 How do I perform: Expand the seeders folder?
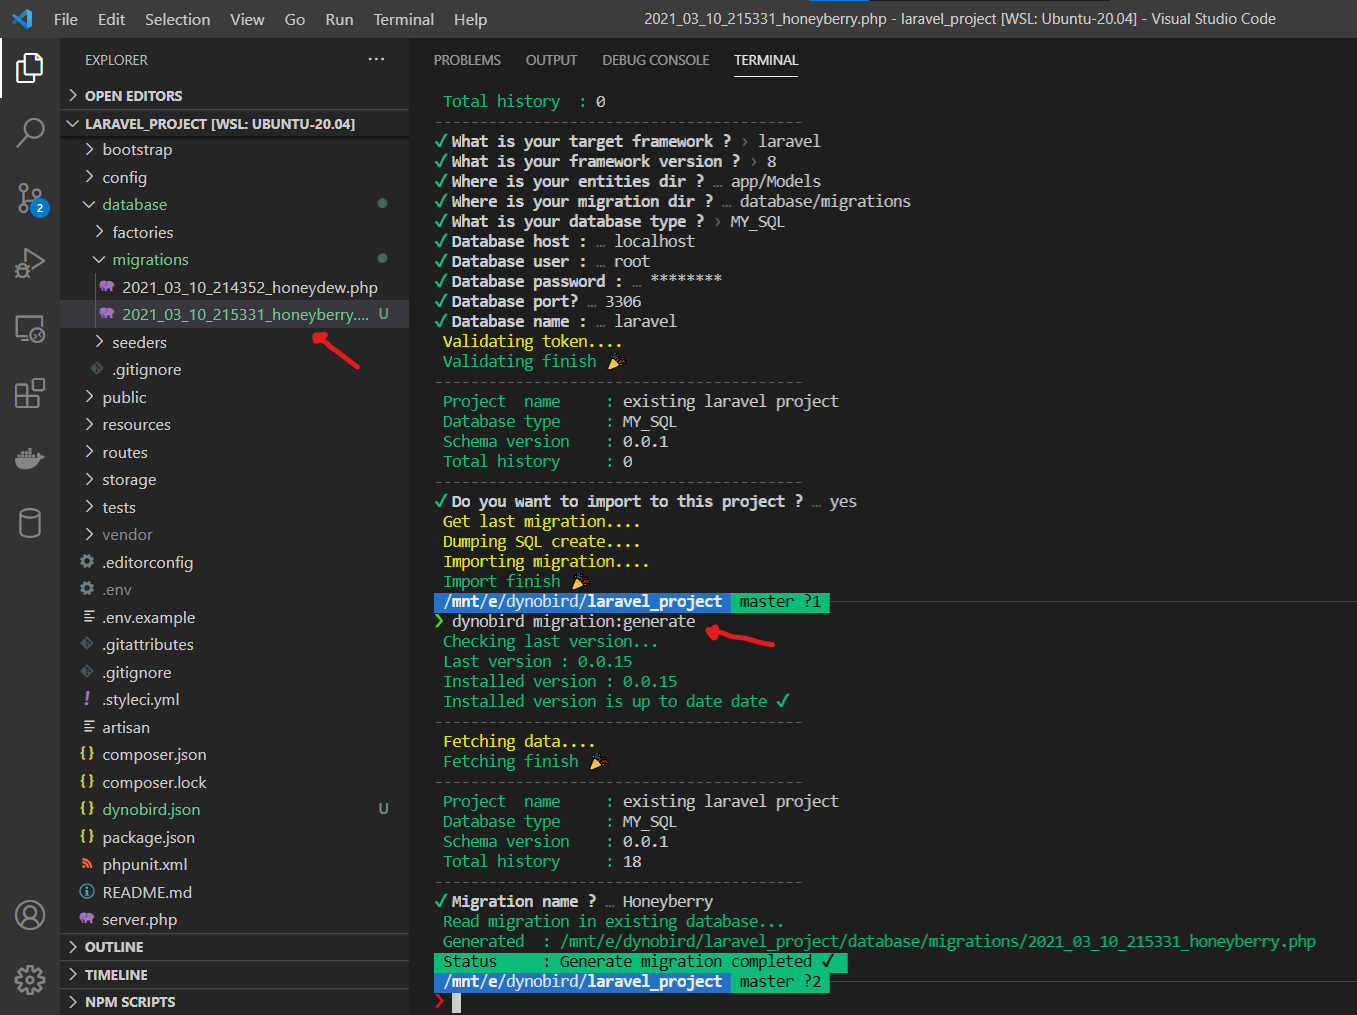point(234,342)
